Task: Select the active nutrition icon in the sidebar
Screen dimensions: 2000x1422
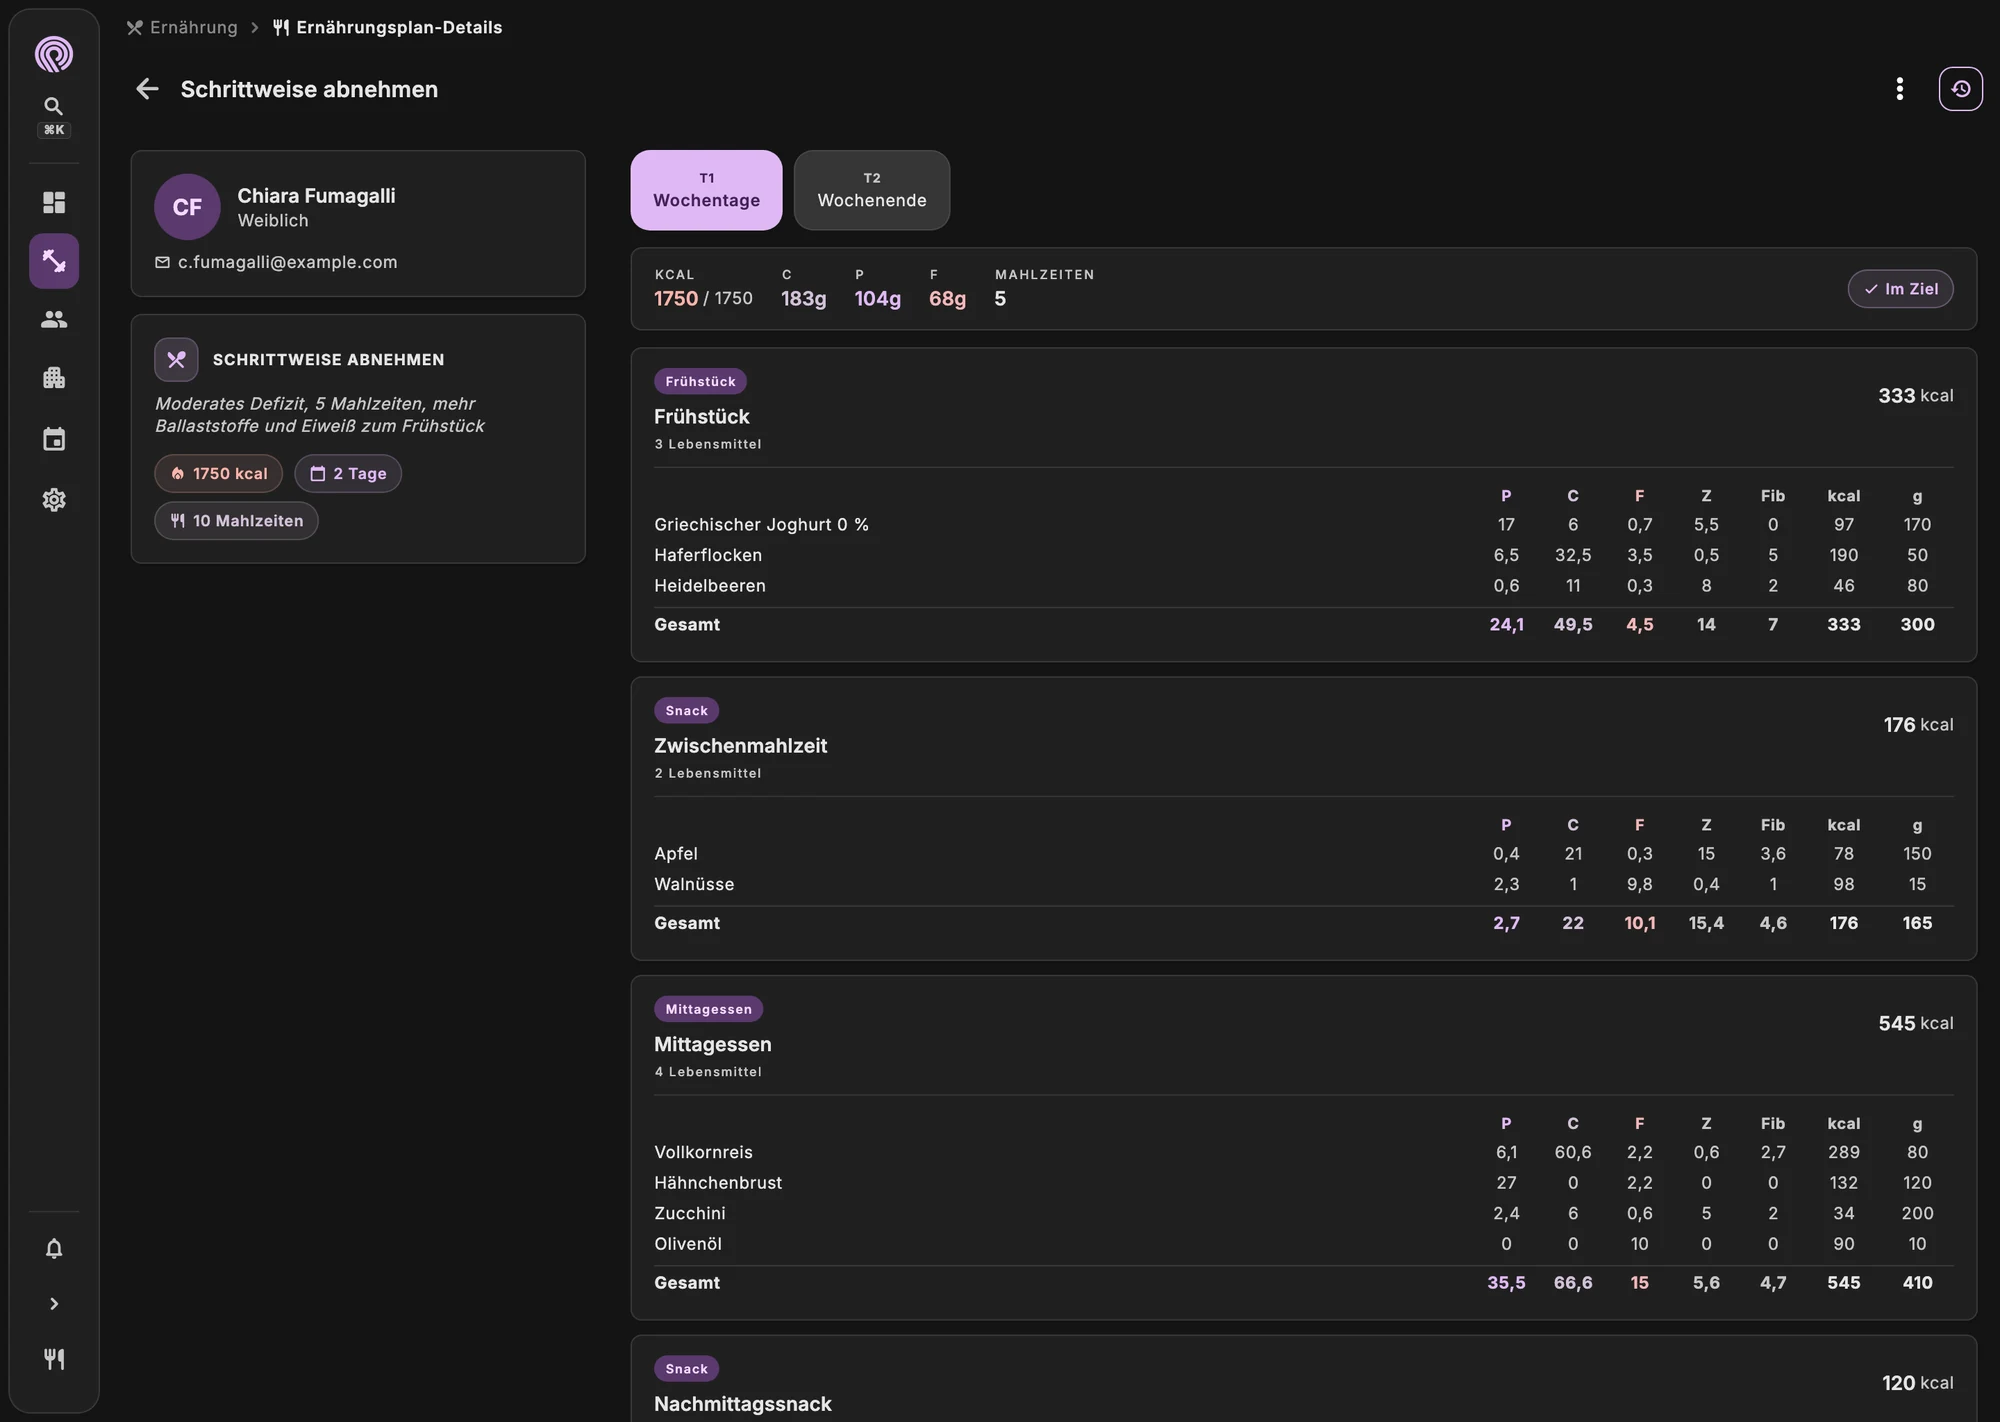Action: click(54, 261)
